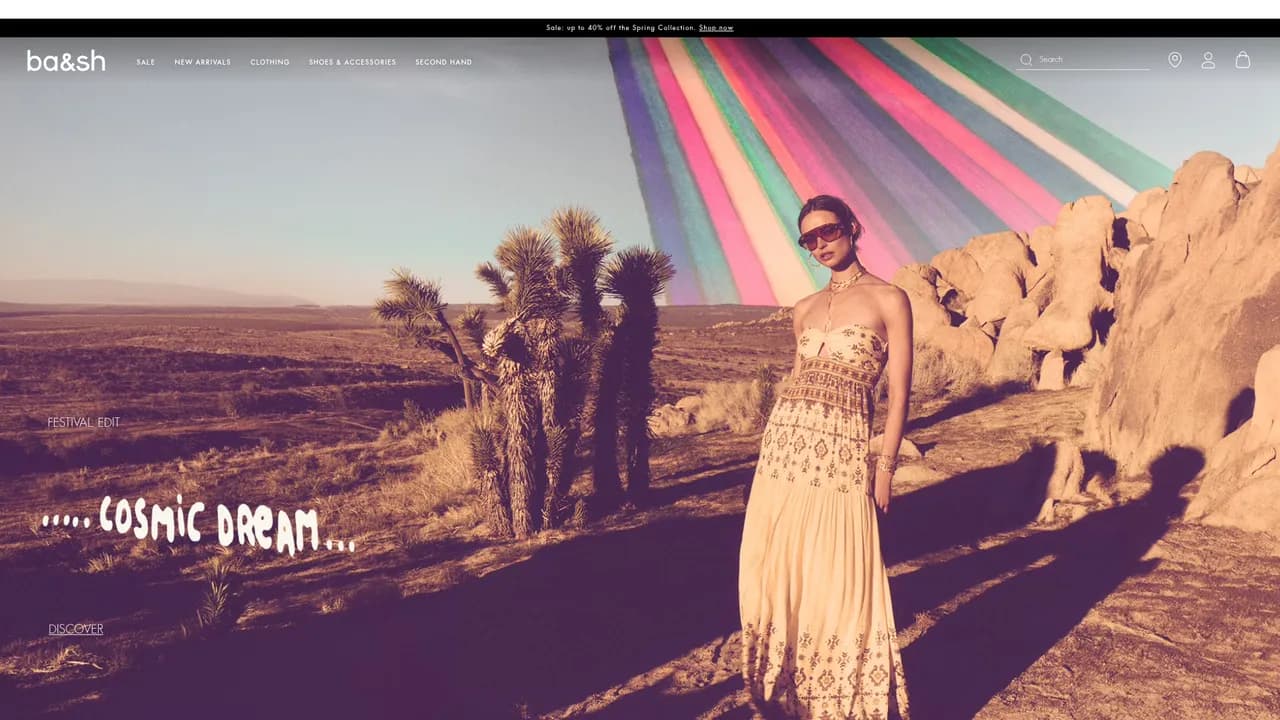Go to the ba&sh logo homepage

click(66, 61)
